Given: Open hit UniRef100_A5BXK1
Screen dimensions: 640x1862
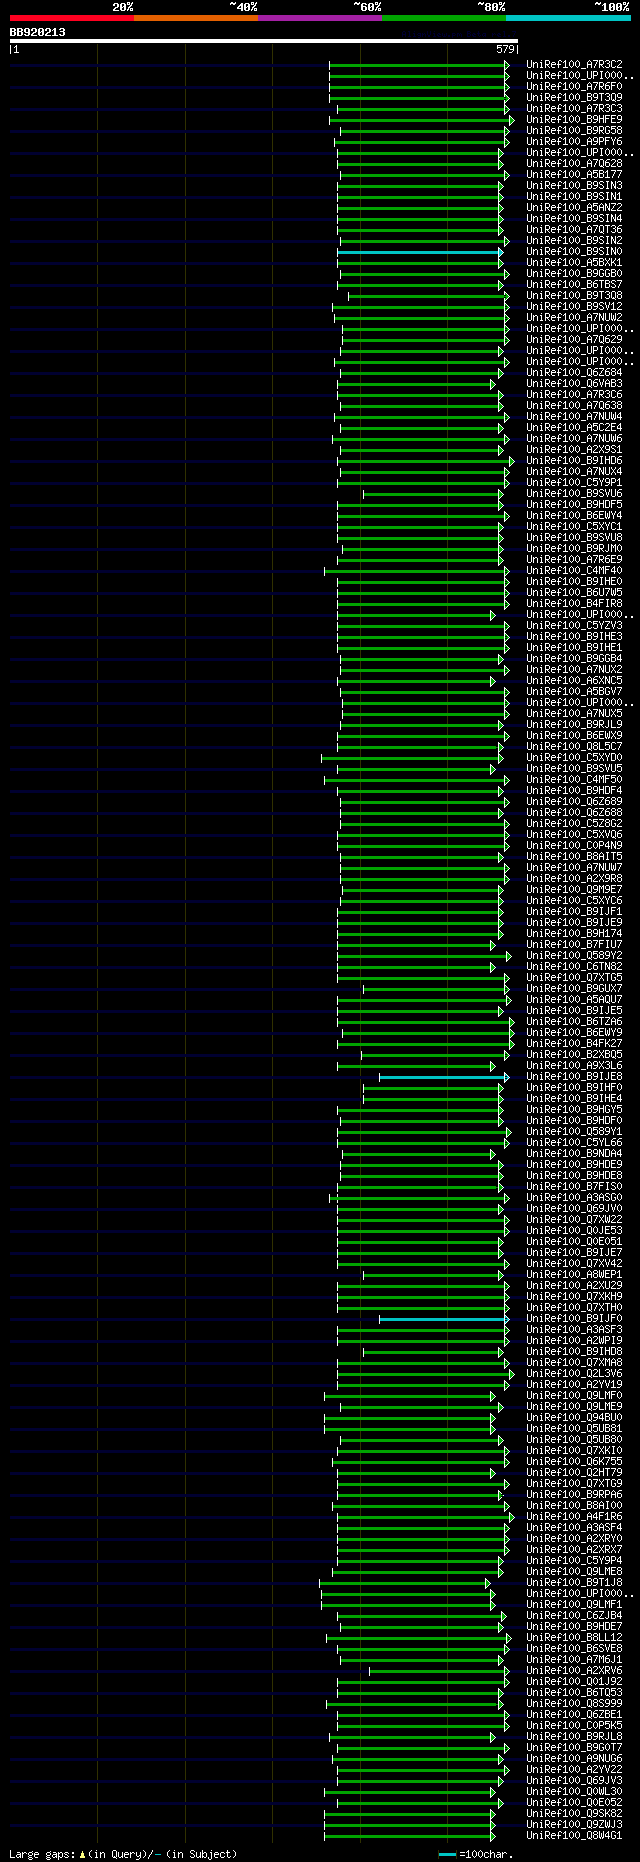Looking at the screenshot, I should [x=574, y=263].
